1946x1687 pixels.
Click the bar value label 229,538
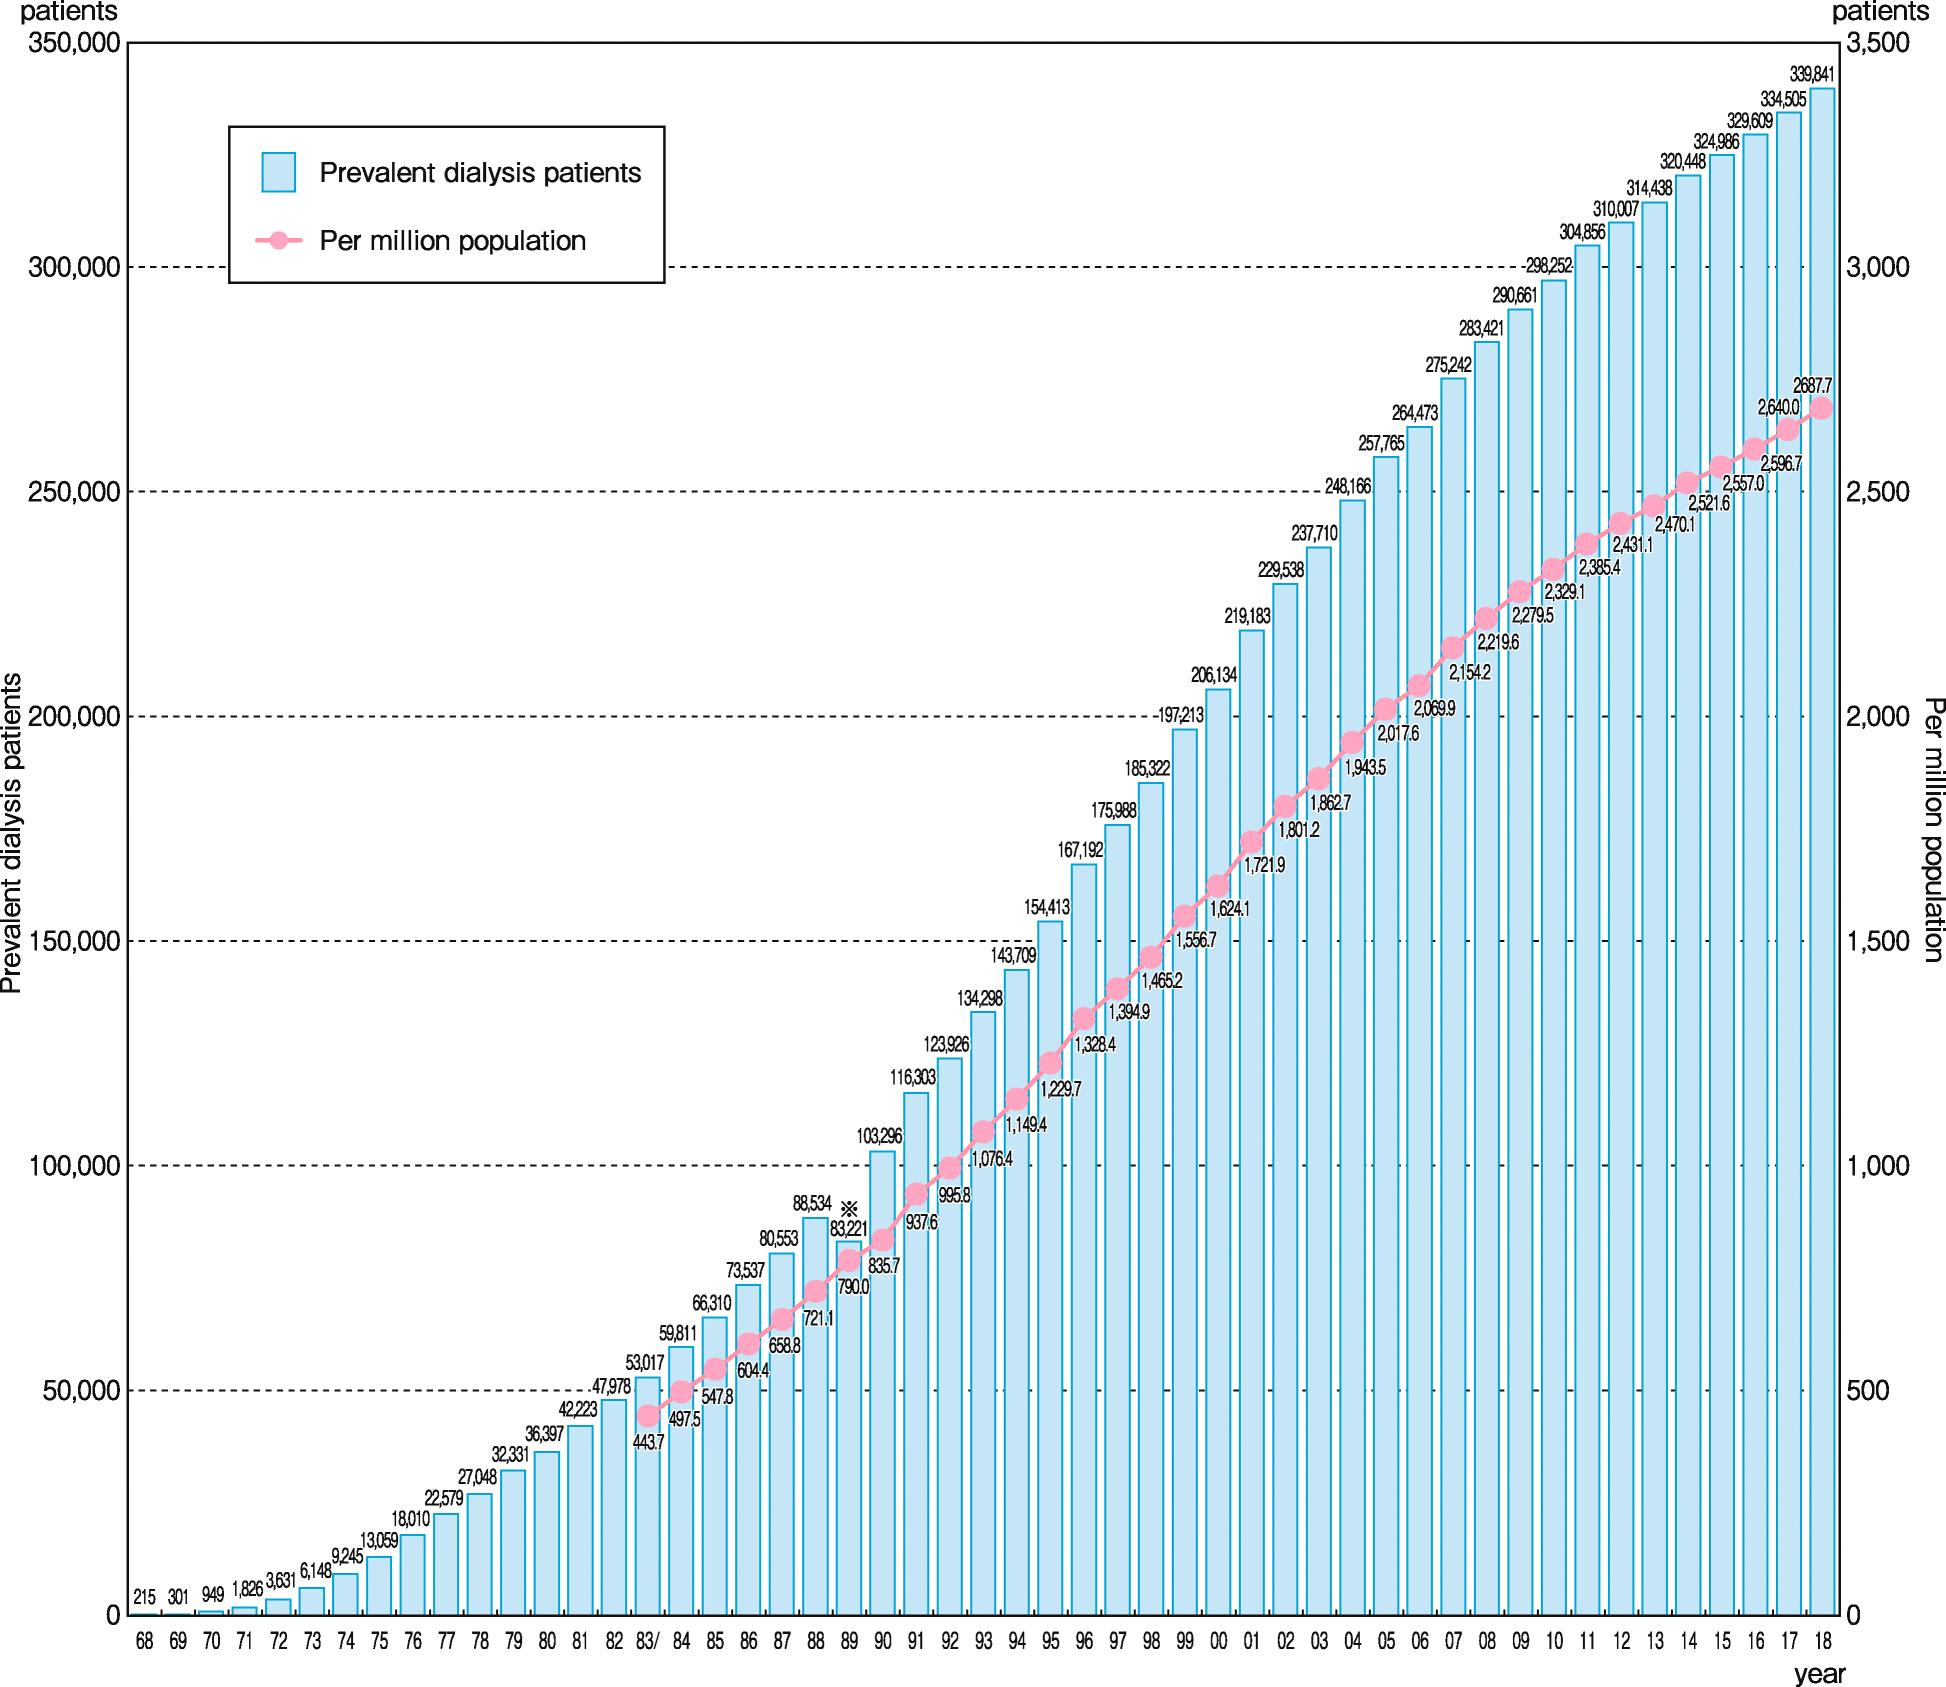coord(1280,570)
